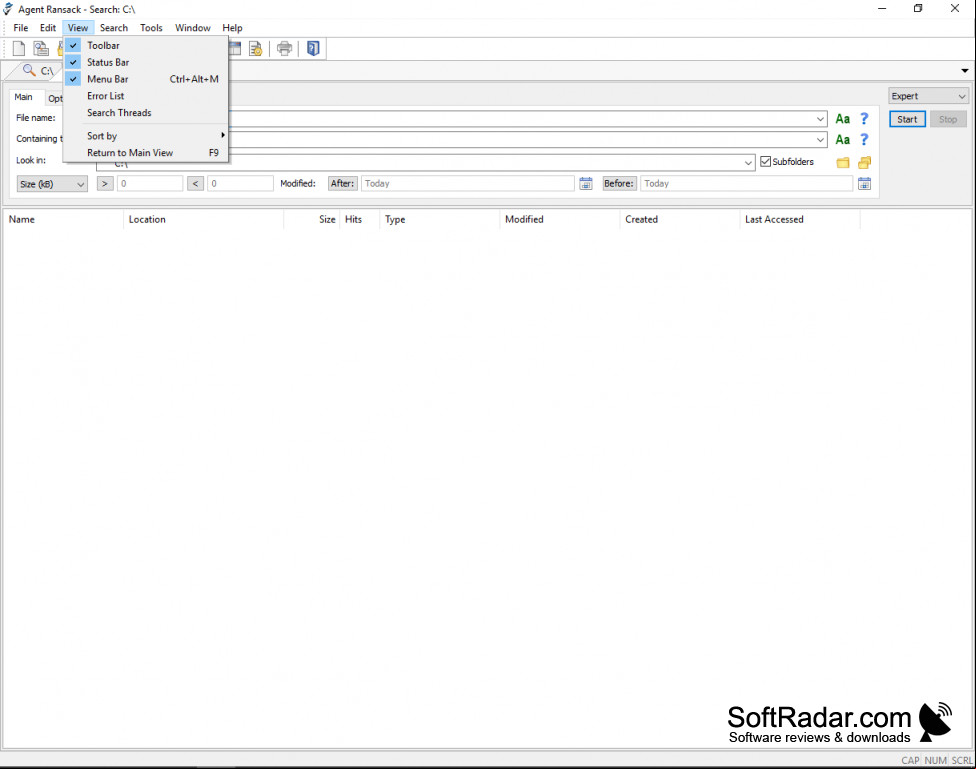Open the Tools menu

tap(151, 28)
